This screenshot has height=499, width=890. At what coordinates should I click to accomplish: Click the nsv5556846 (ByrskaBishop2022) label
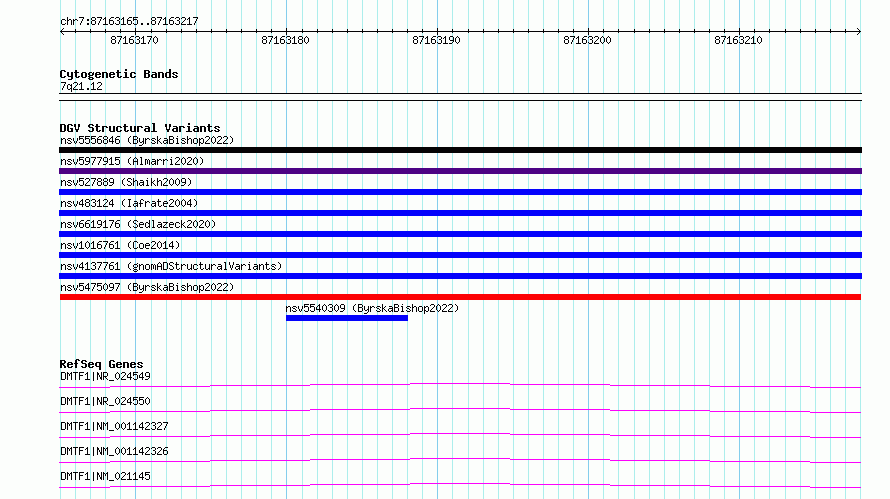pyautogui.click(x=147, y=140)
